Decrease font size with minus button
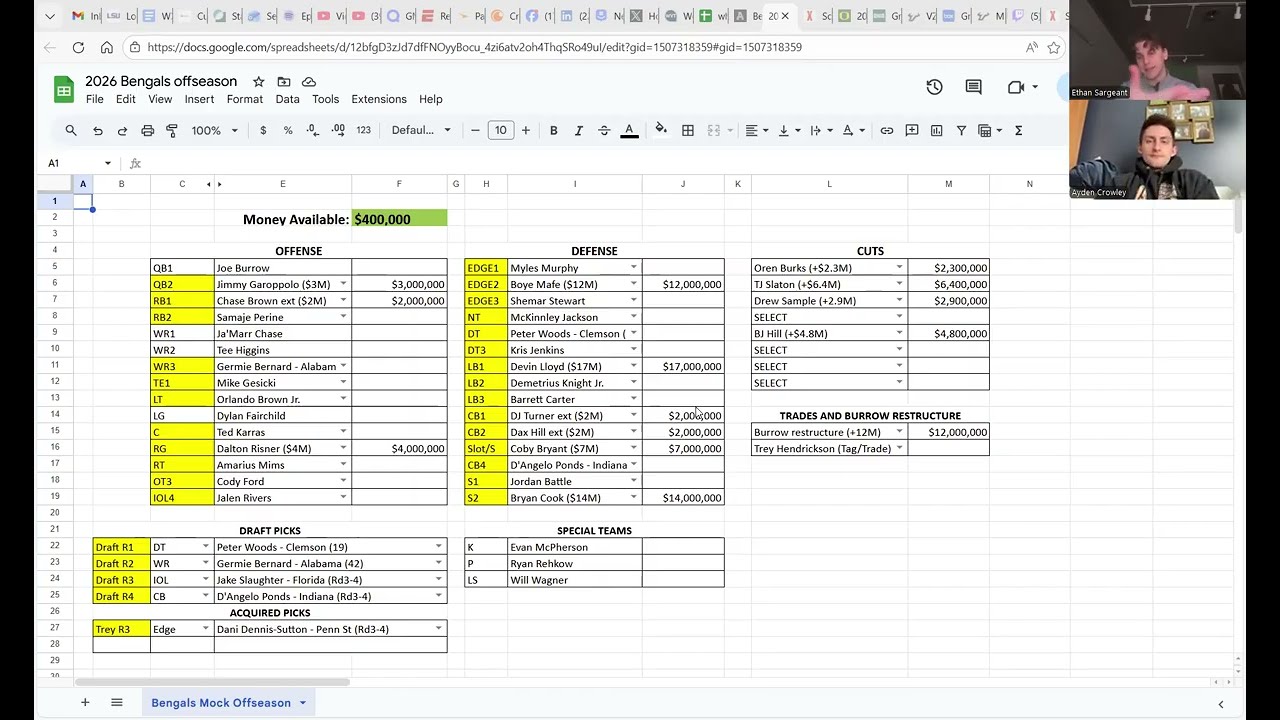The width and height of the screenshot is (1280, 720). point(475,130)
